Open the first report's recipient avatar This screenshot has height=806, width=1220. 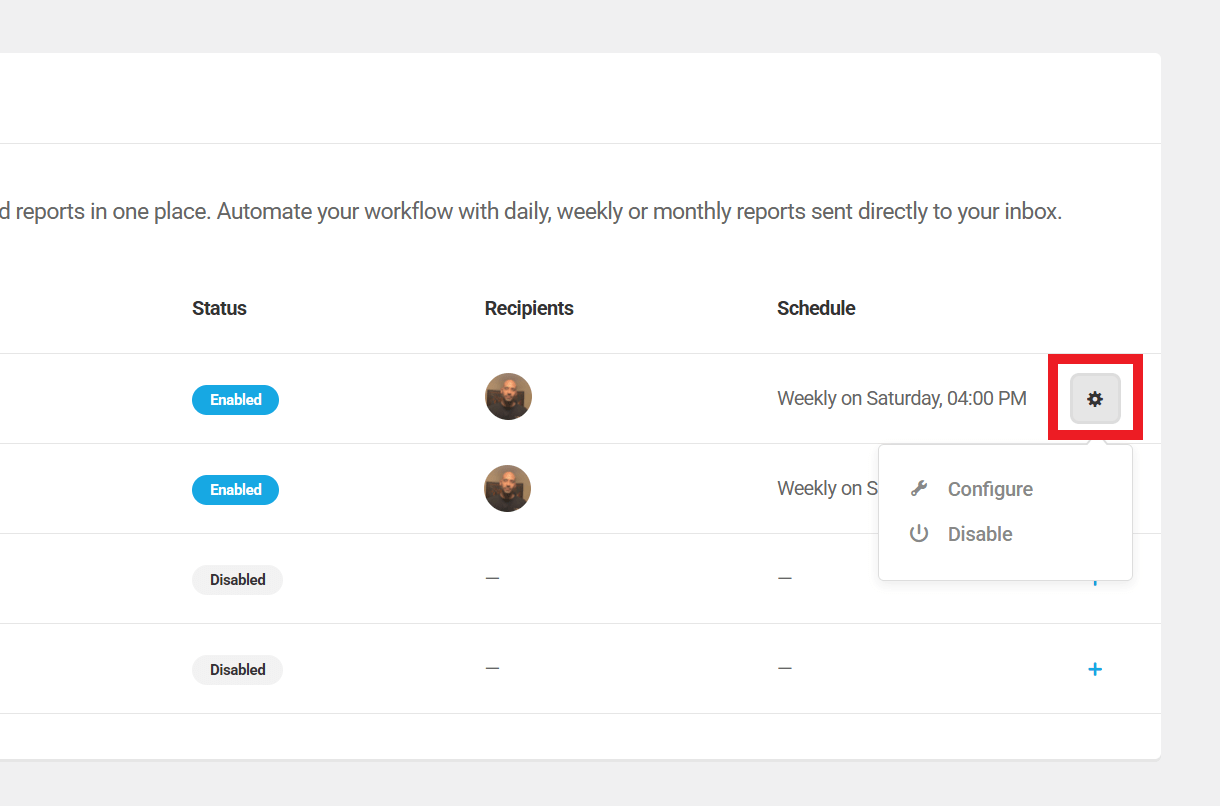508,396
